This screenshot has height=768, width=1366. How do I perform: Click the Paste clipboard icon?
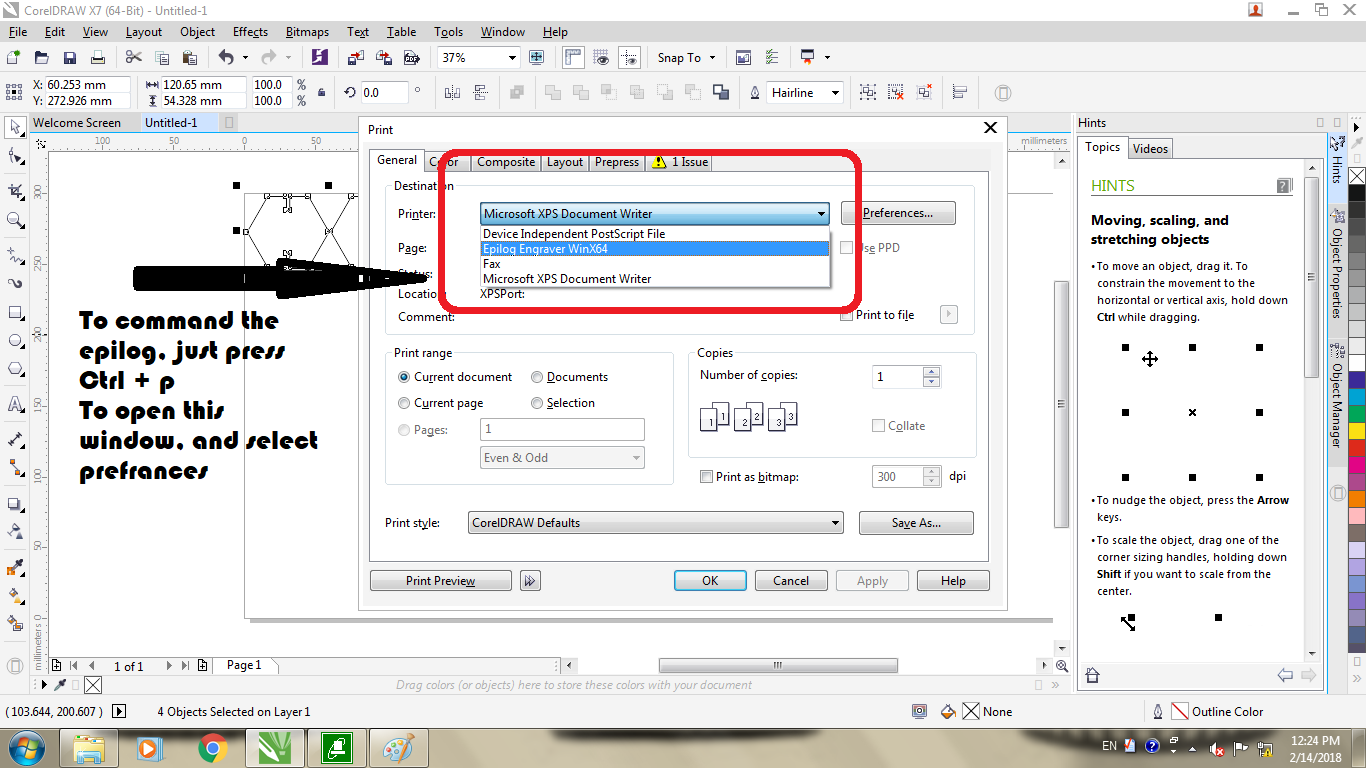tap(190, 58)
